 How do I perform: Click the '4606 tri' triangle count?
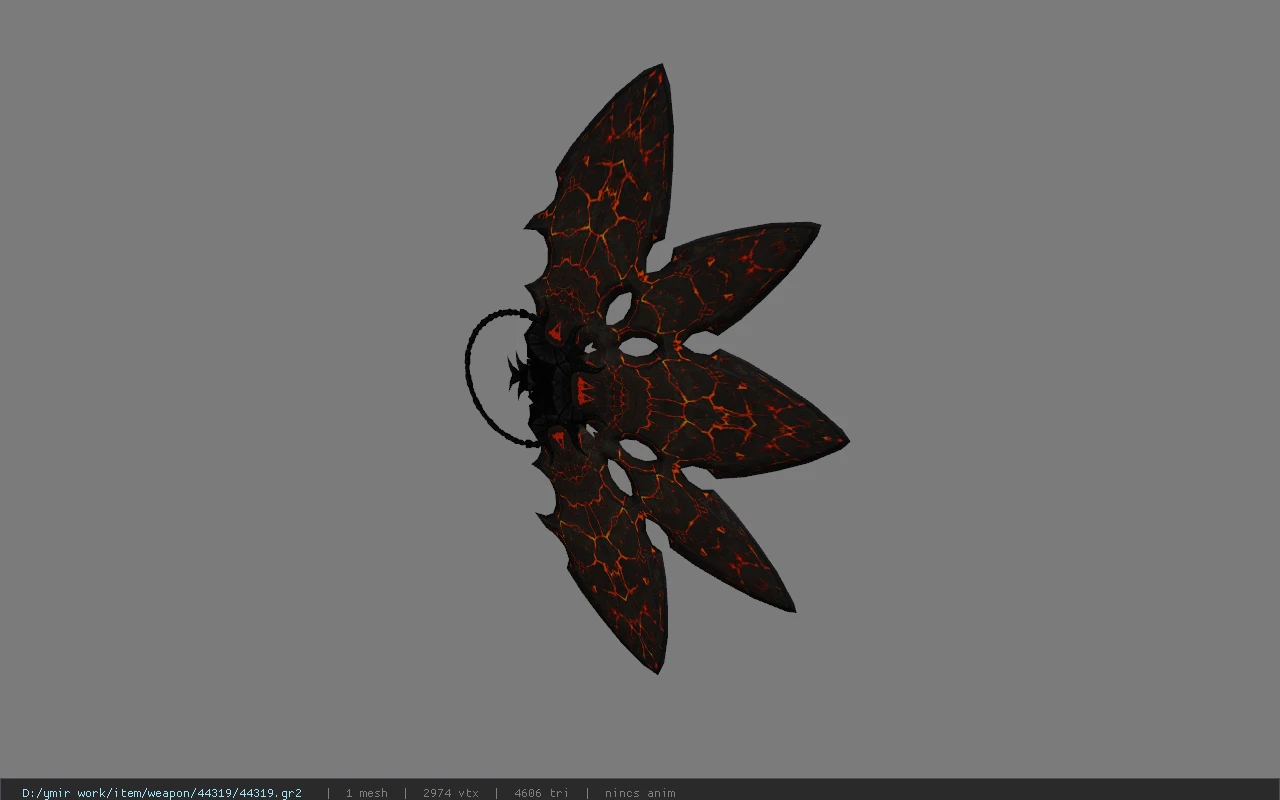541,793
